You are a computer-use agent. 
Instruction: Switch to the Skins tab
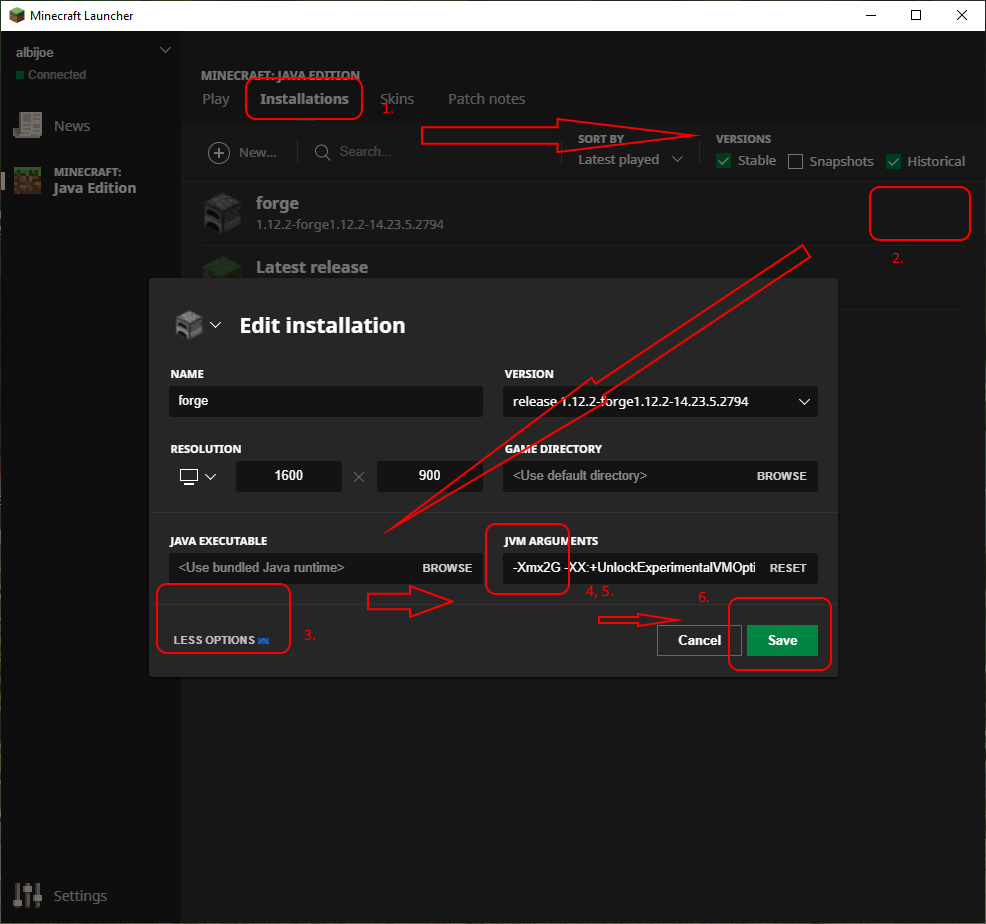pyautogui.click(x=397, y=99)
